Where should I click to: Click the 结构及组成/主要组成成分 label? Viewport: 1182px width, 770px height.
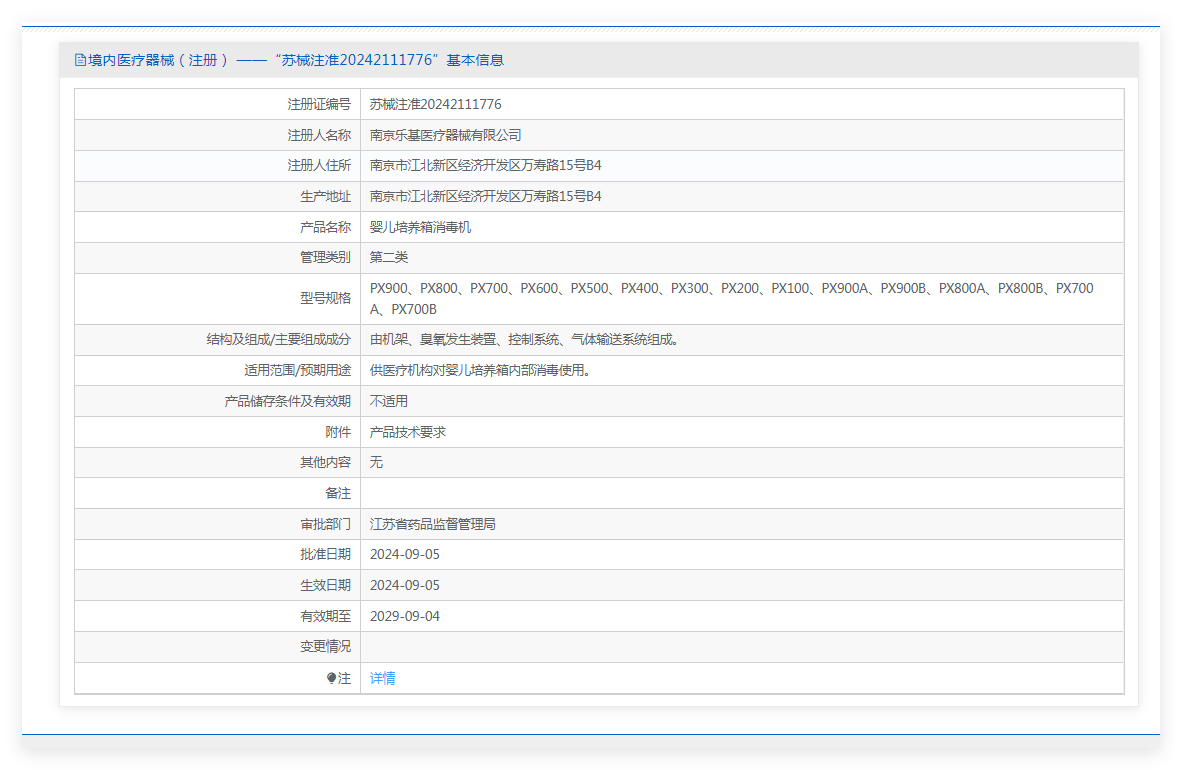click(x=279, y=339)
